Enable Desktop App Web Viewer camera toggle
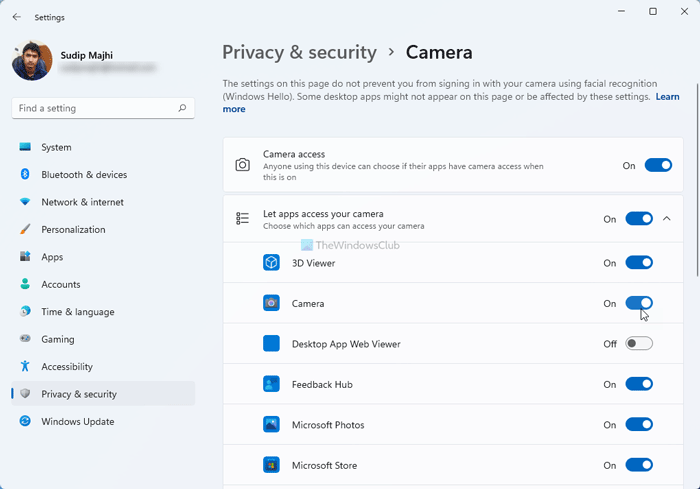This screenshot has width=700, height=489. click(639, 344)
